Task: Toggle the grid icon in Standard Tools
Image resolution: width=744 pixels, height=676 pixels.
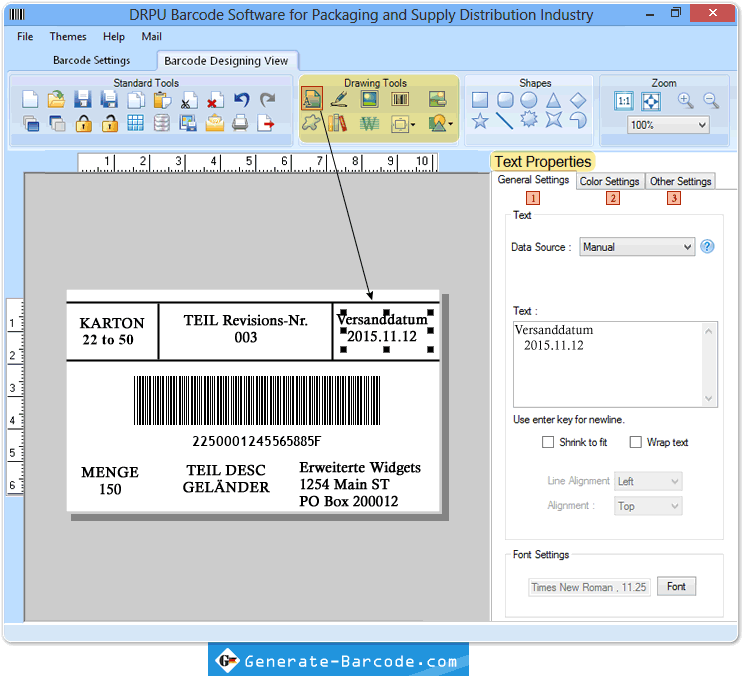Action: pyautogui.click(x=136, y=124)
